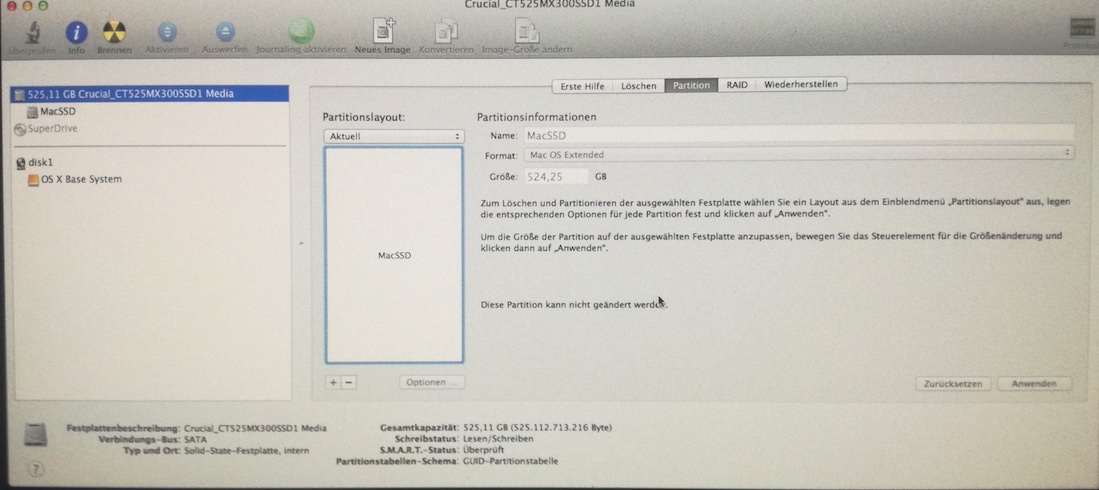
Task: Open the Info toolbar icon
Action: tap(76, 32)
